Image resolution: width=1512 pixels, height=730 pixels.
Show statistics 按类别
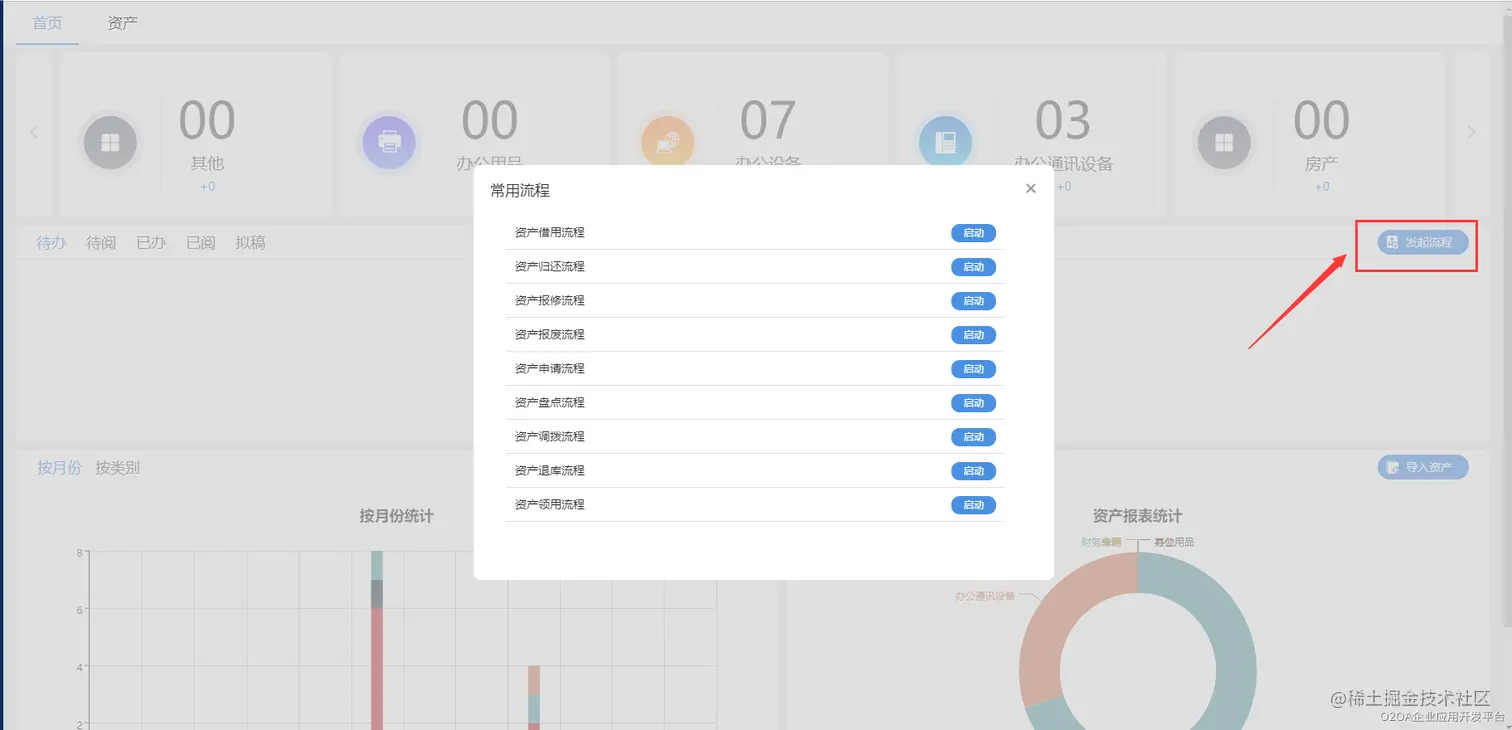coord(118,467)
